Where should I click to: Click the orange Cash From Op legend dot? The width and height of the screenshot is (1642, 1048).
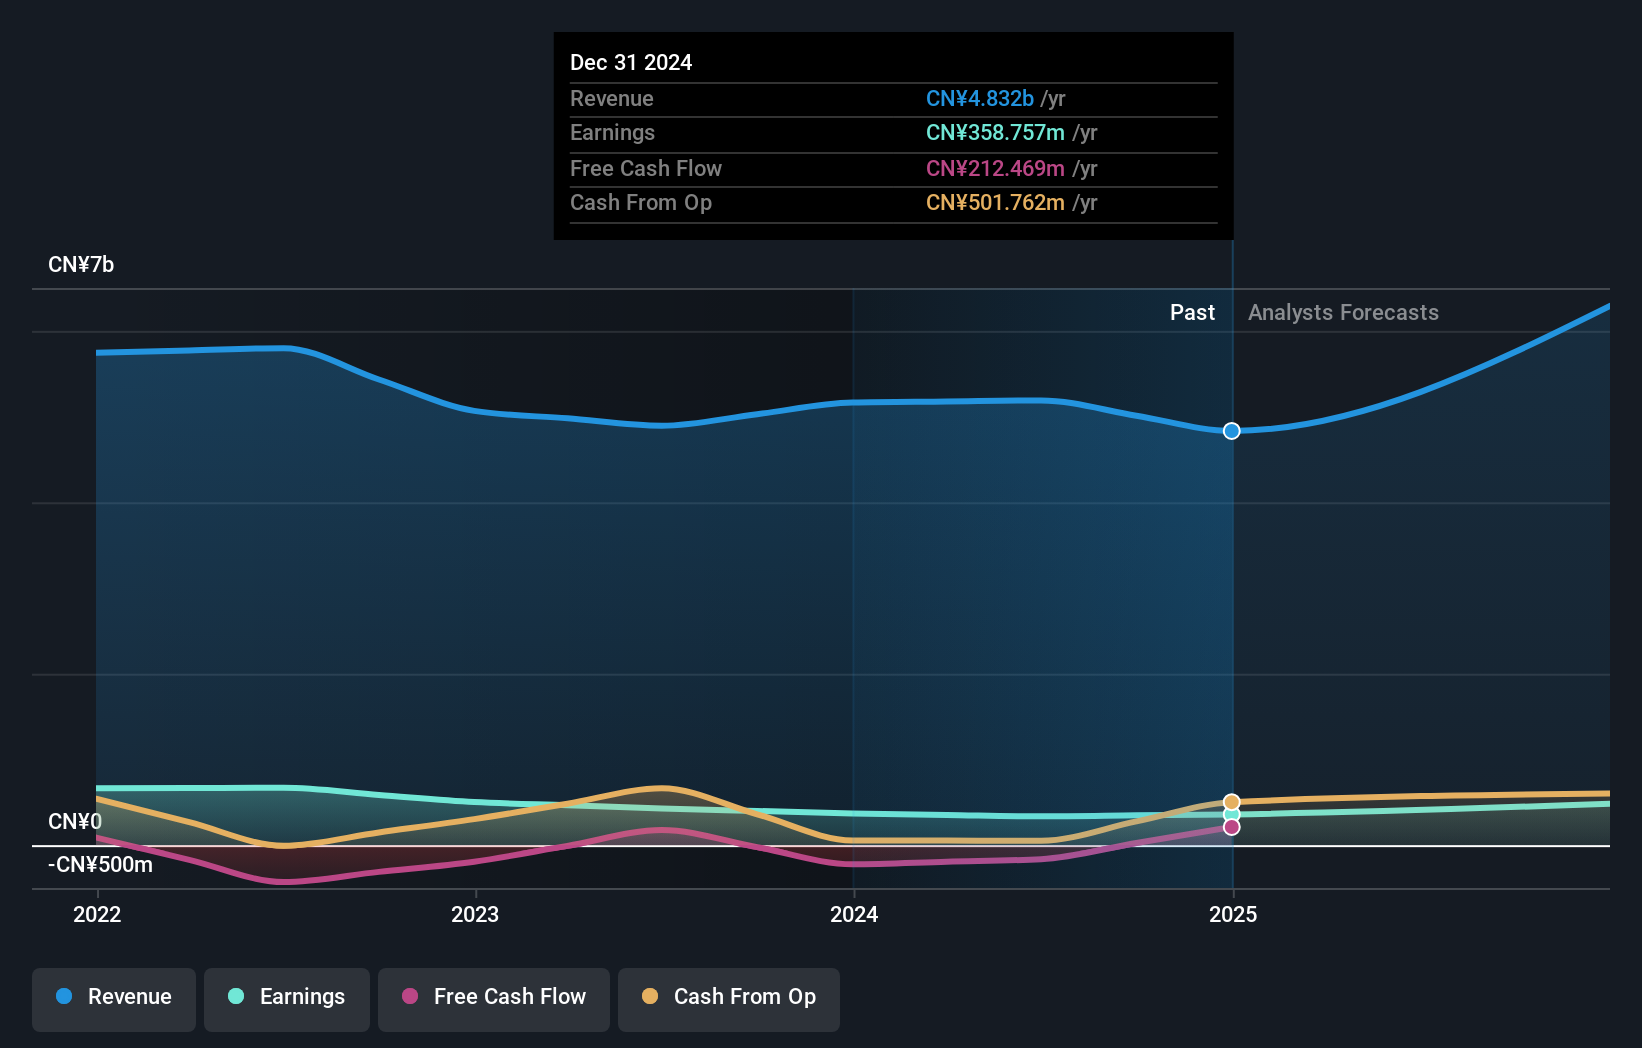pyautogui.click(x=650, y=996)
